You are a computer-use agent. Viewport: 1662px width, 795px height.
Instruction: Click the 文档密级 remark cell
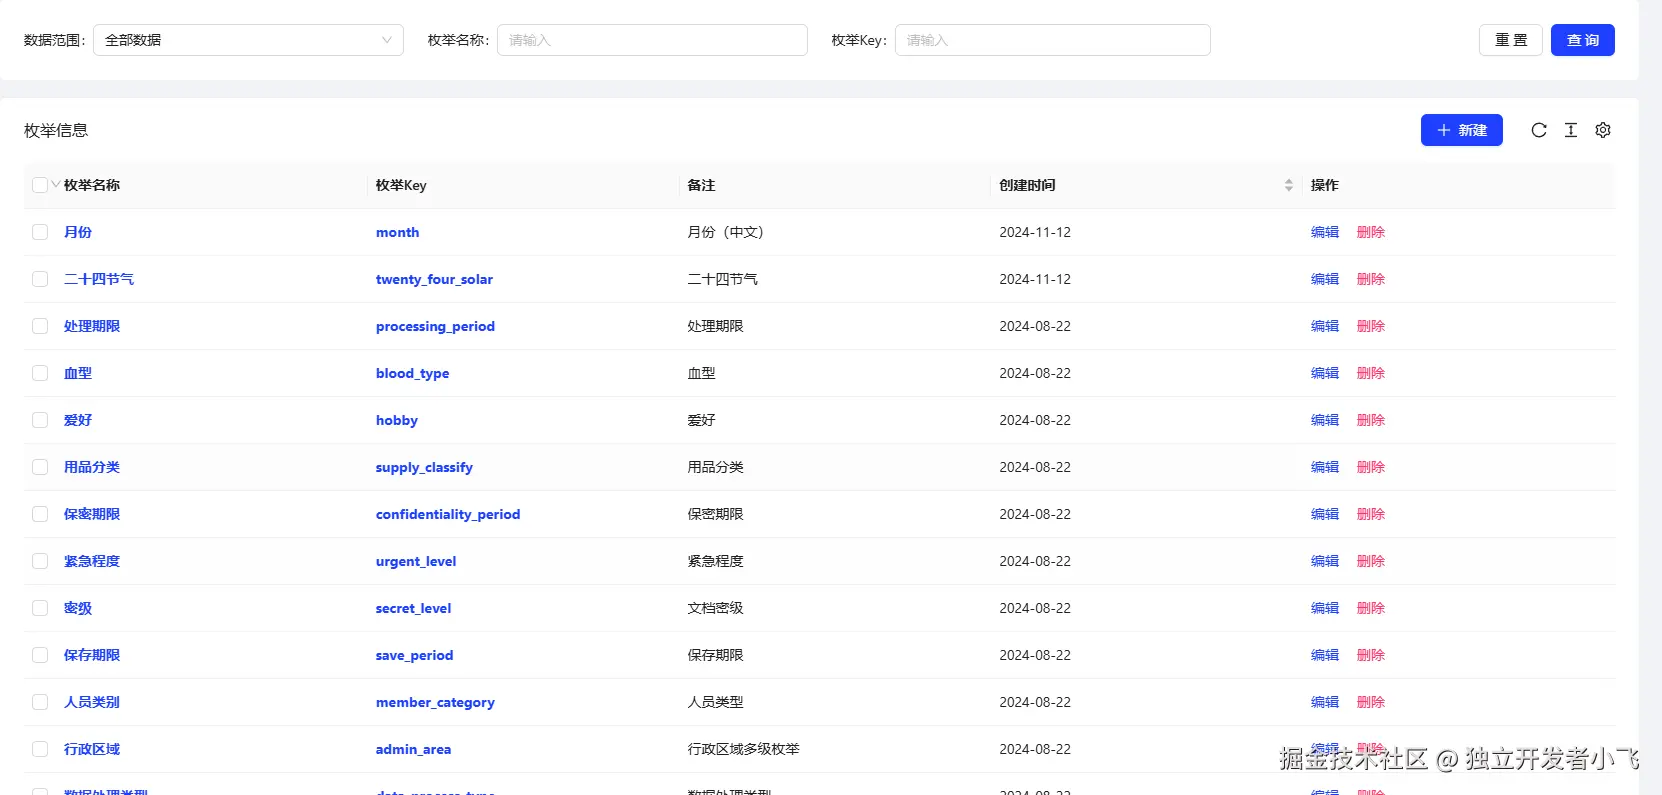(715, 608)
